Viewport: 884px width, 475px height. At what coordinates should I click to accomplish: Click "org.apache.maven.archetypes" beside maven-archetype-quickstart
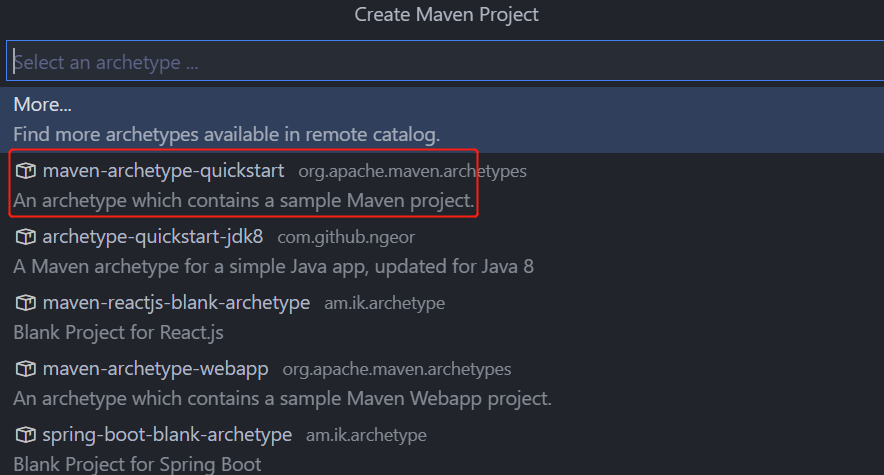click(413, 171)
